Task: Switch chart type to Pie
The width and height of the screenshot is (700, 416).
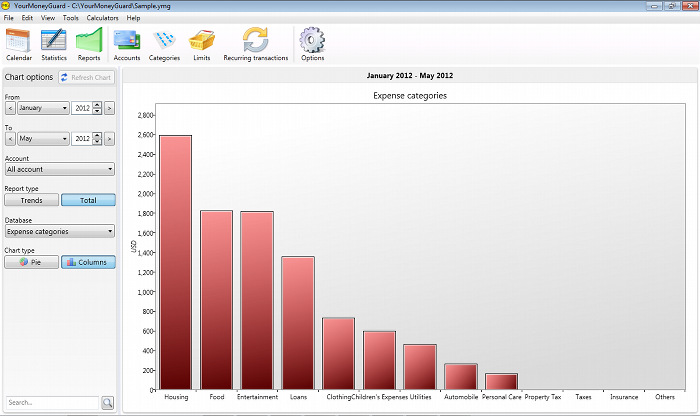Action: coord(31,262)
